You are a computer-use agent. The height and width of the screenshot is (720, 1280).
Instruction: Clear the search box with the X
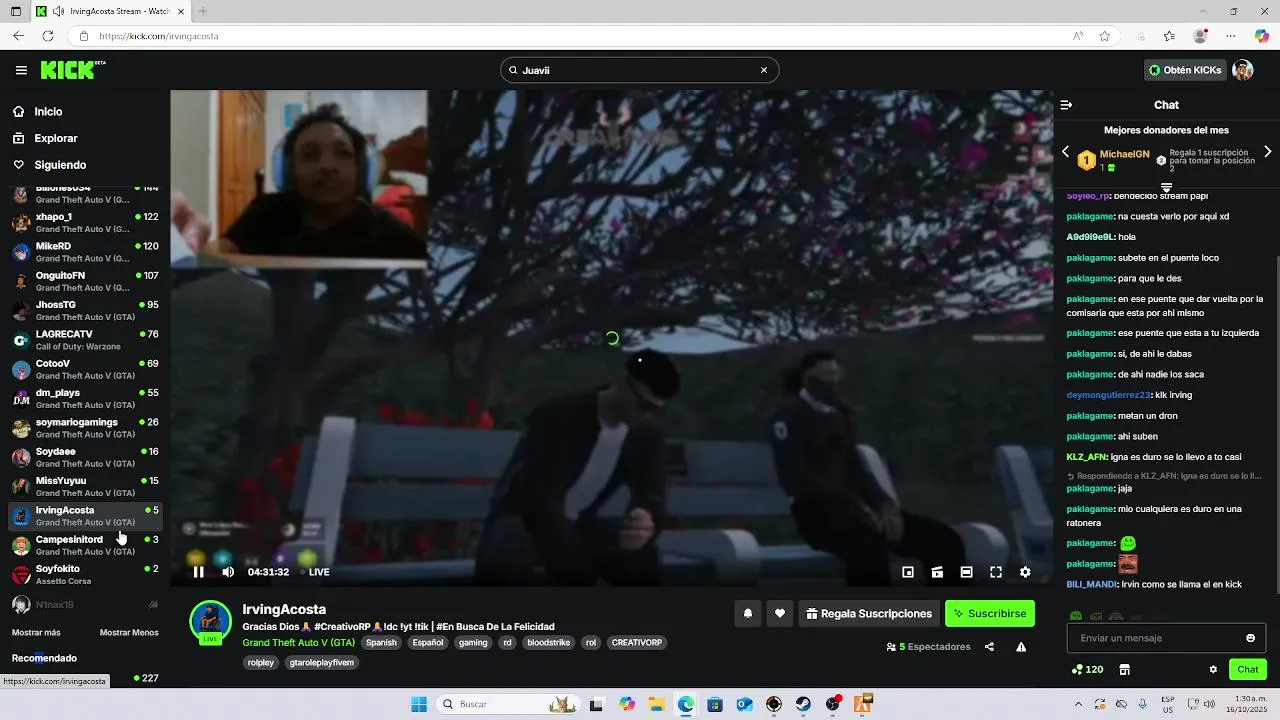pyautogui.click(x=764, y=70)
